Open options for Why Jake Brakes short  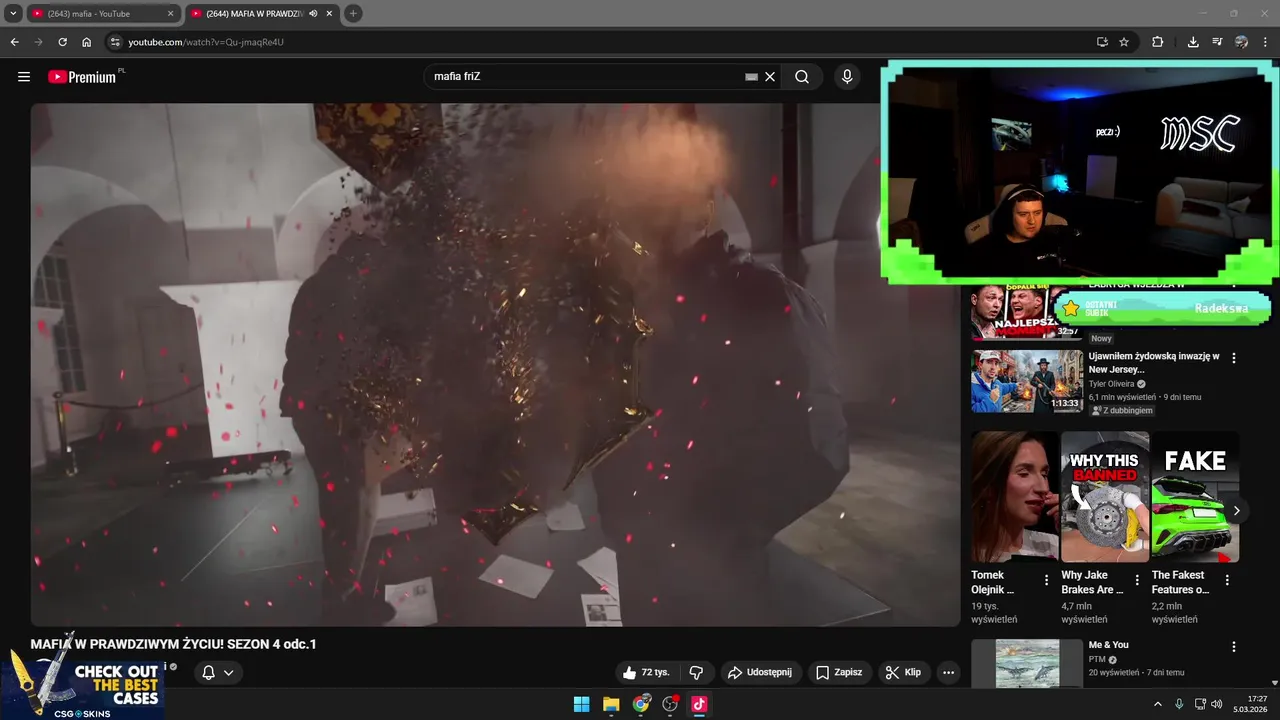(1137, 580)
